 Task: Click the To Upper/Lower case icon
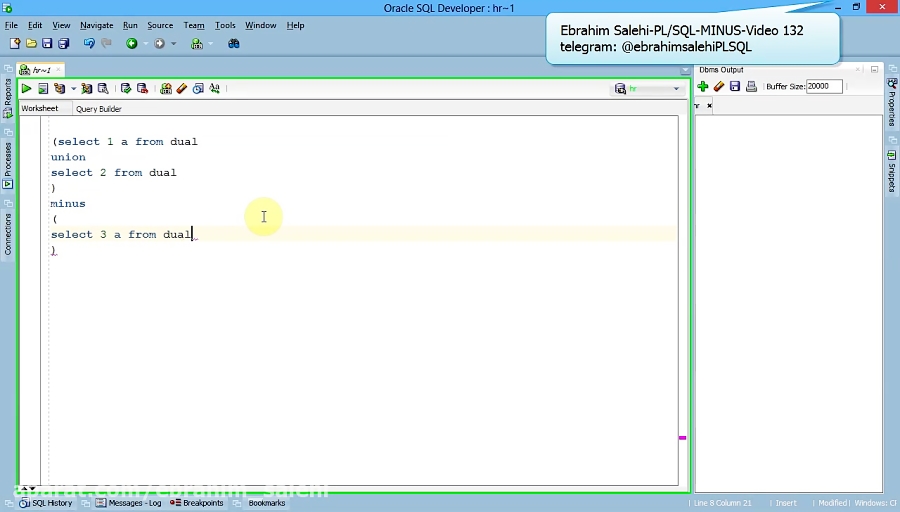tap(214, 89)
